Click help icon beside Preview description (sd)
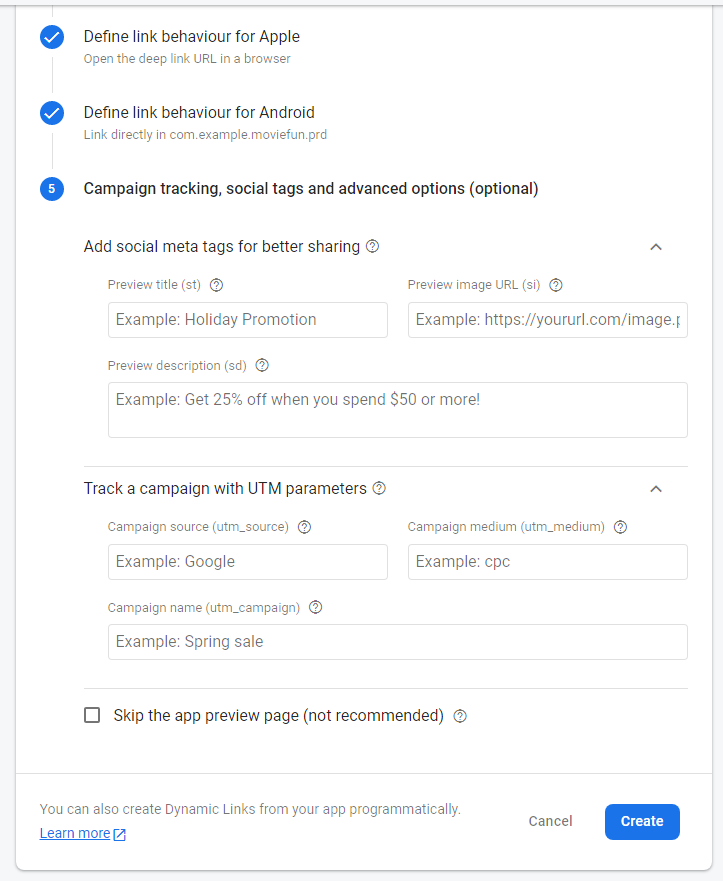The width and height of the screenshot is (723, 881). click(x=262, y=365)
